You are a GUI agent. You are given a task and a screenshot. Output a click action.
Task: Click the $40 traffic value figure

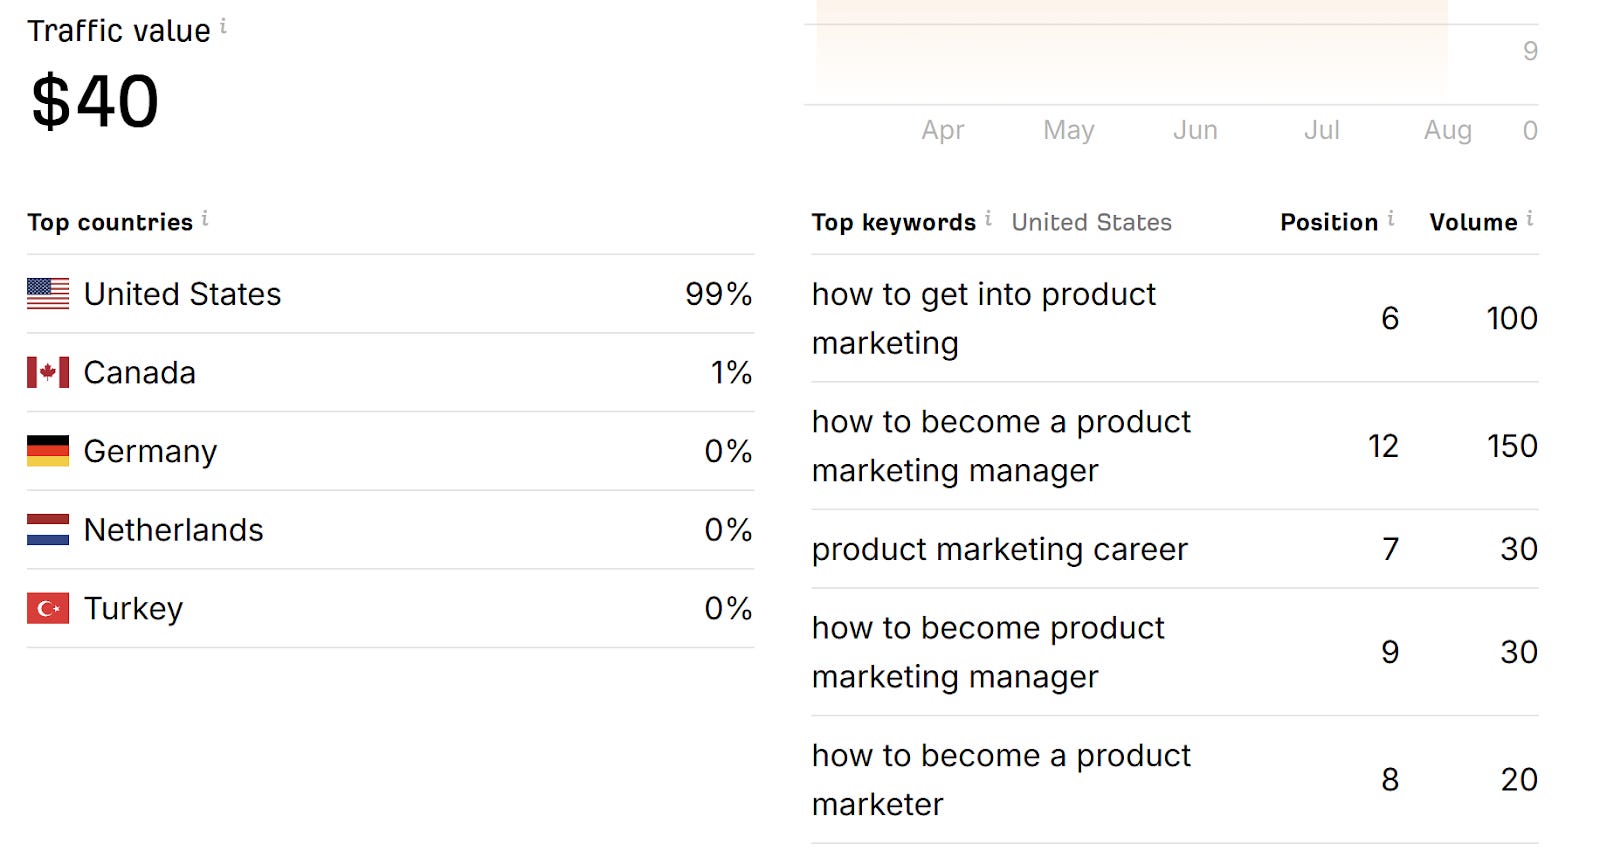click(x=95, y=102)
